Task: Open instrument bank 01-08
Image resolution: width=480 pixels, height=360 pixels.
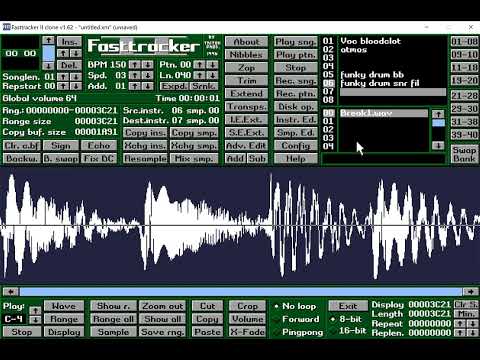Action: pyautogui.click(x=465, y=41)
